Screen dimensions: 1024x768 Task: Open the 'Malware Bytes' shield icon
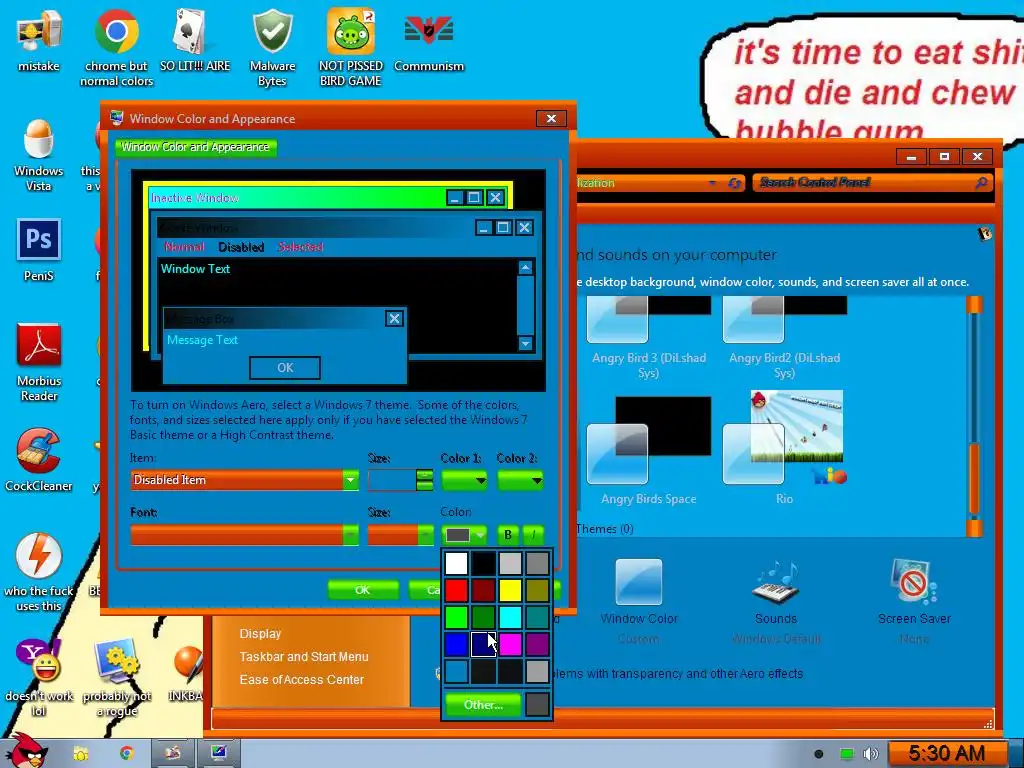coord(272,47)
